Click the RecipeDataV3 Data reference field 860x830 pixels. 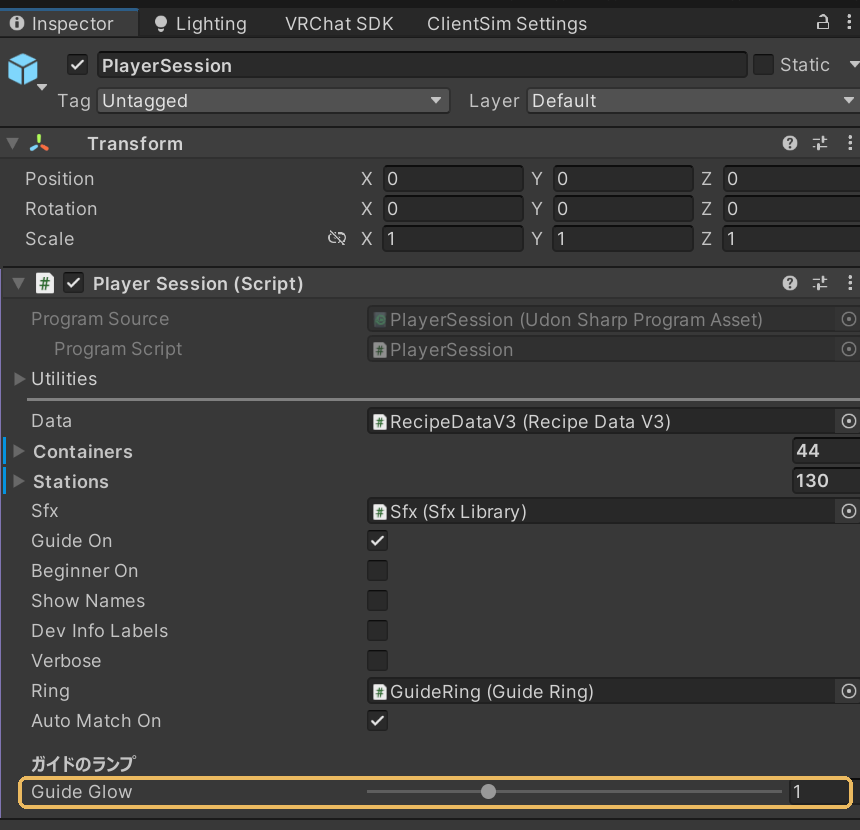(601, 421)
